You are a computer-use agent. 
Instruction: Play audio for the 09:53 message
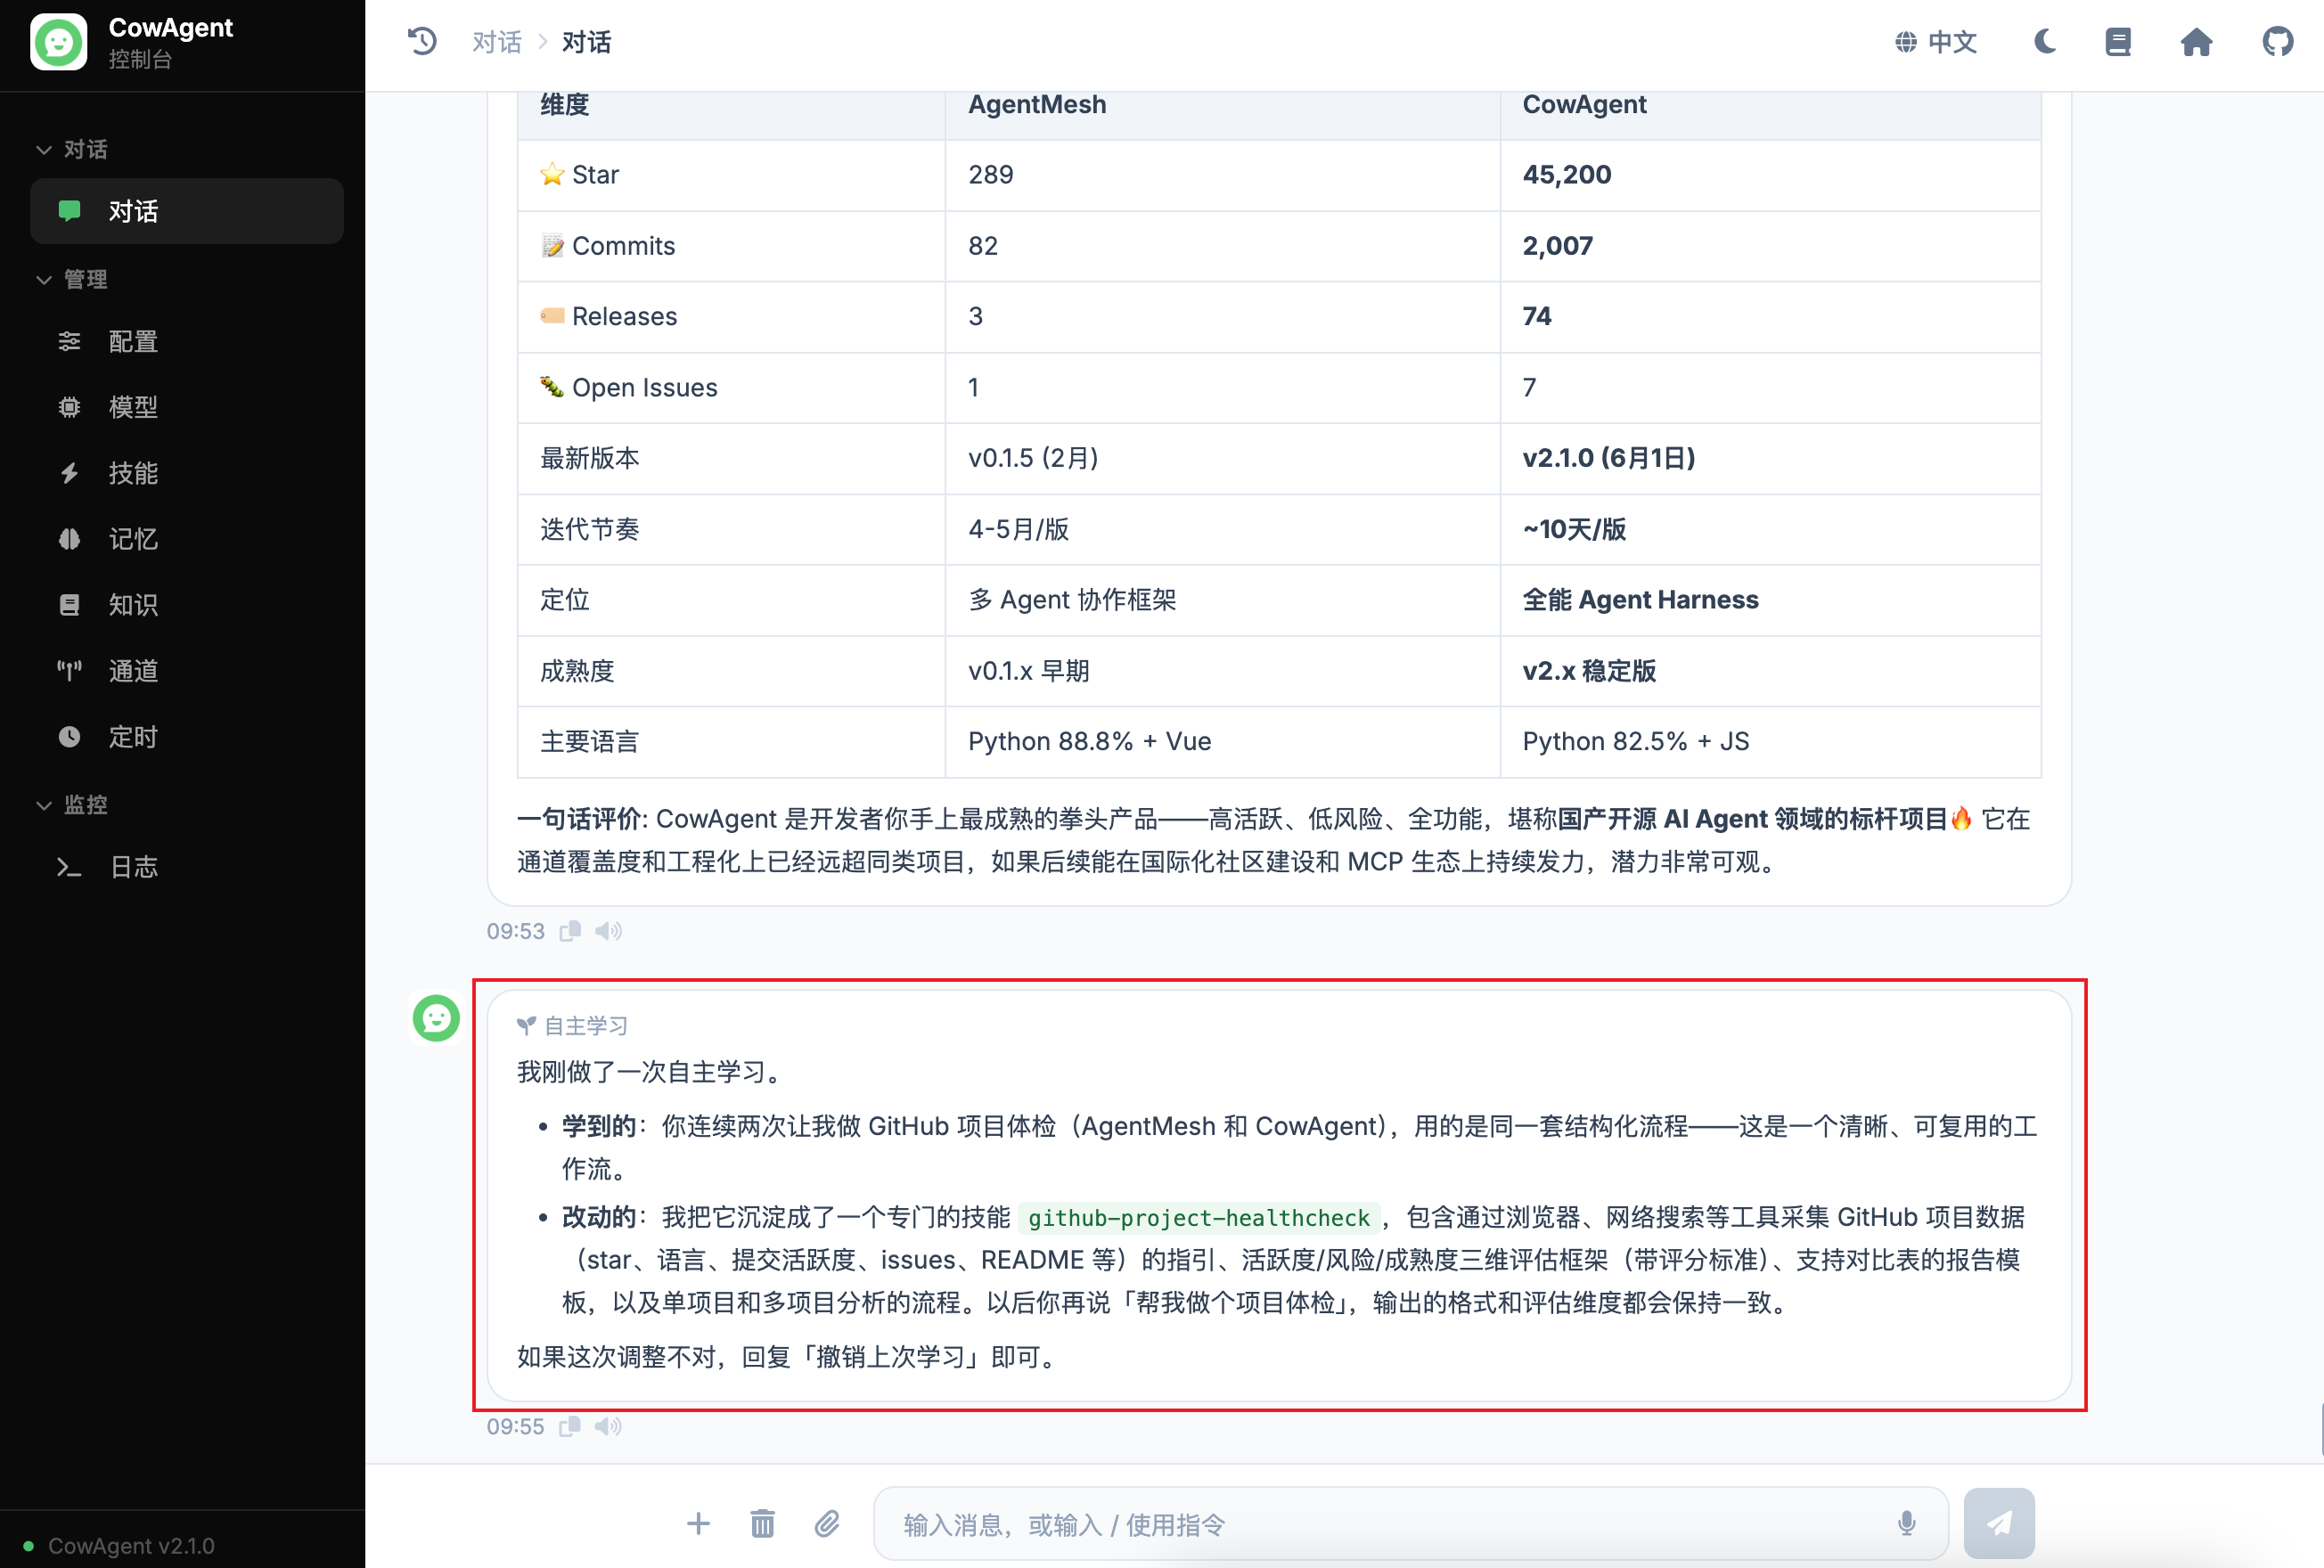pos(608,931)
